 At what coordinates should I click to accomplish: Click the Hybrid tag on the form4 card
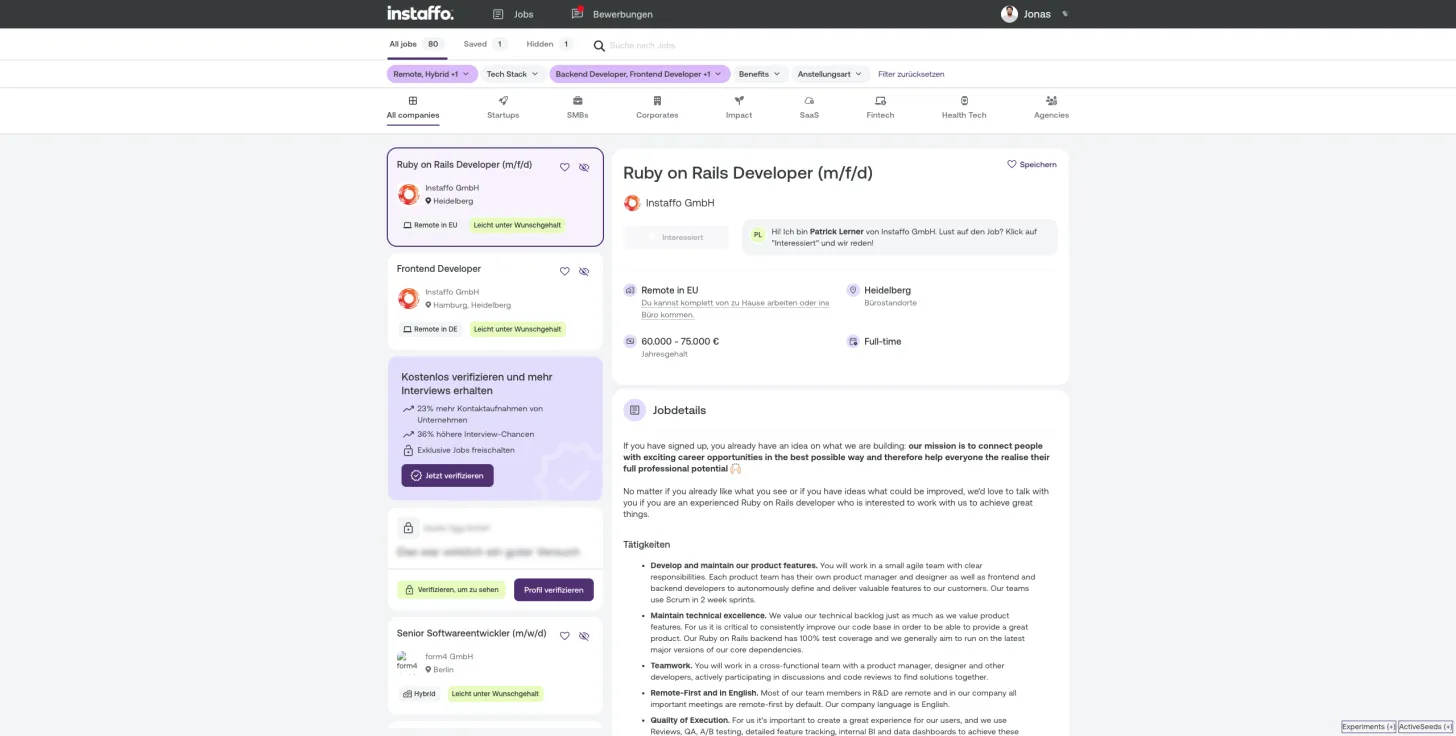(x=419, y=694)
